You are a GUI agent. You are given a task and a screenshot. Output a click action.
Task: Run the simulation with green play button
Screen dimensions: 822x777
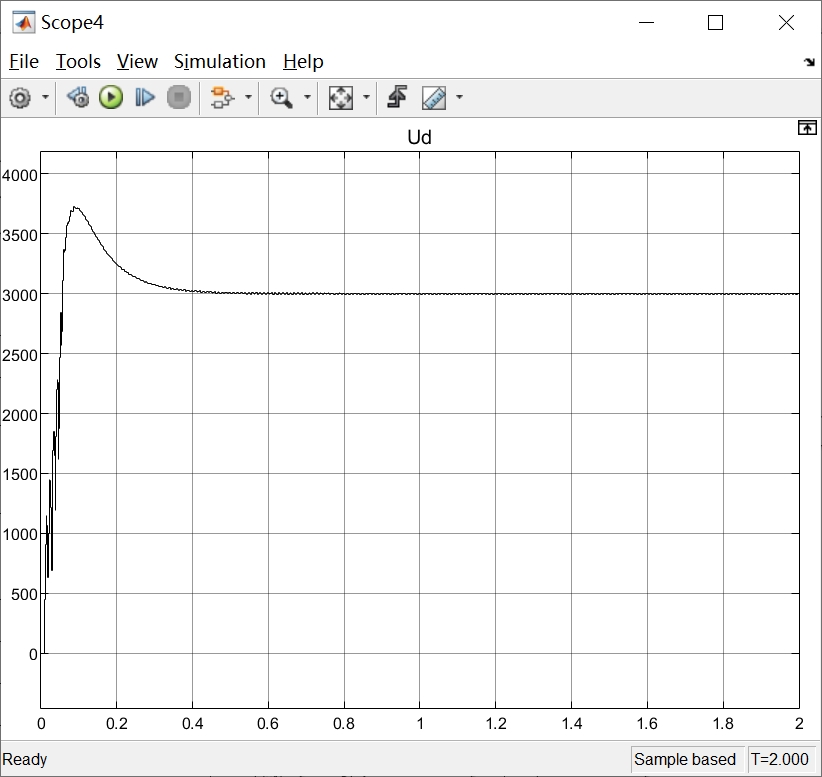pyautogui.click(x=111, y=98)
